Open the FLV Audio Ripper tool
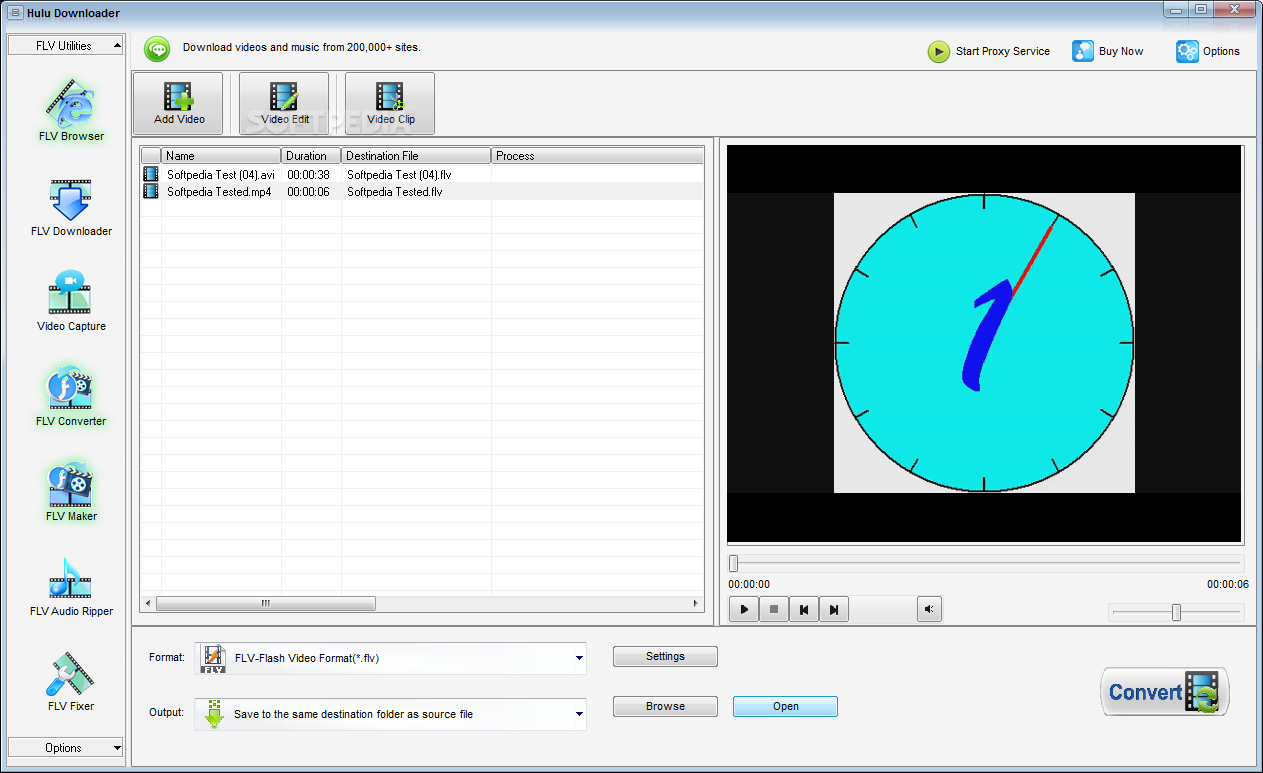Viewport: 1263px width, 773px height. [x=70, y=587]
